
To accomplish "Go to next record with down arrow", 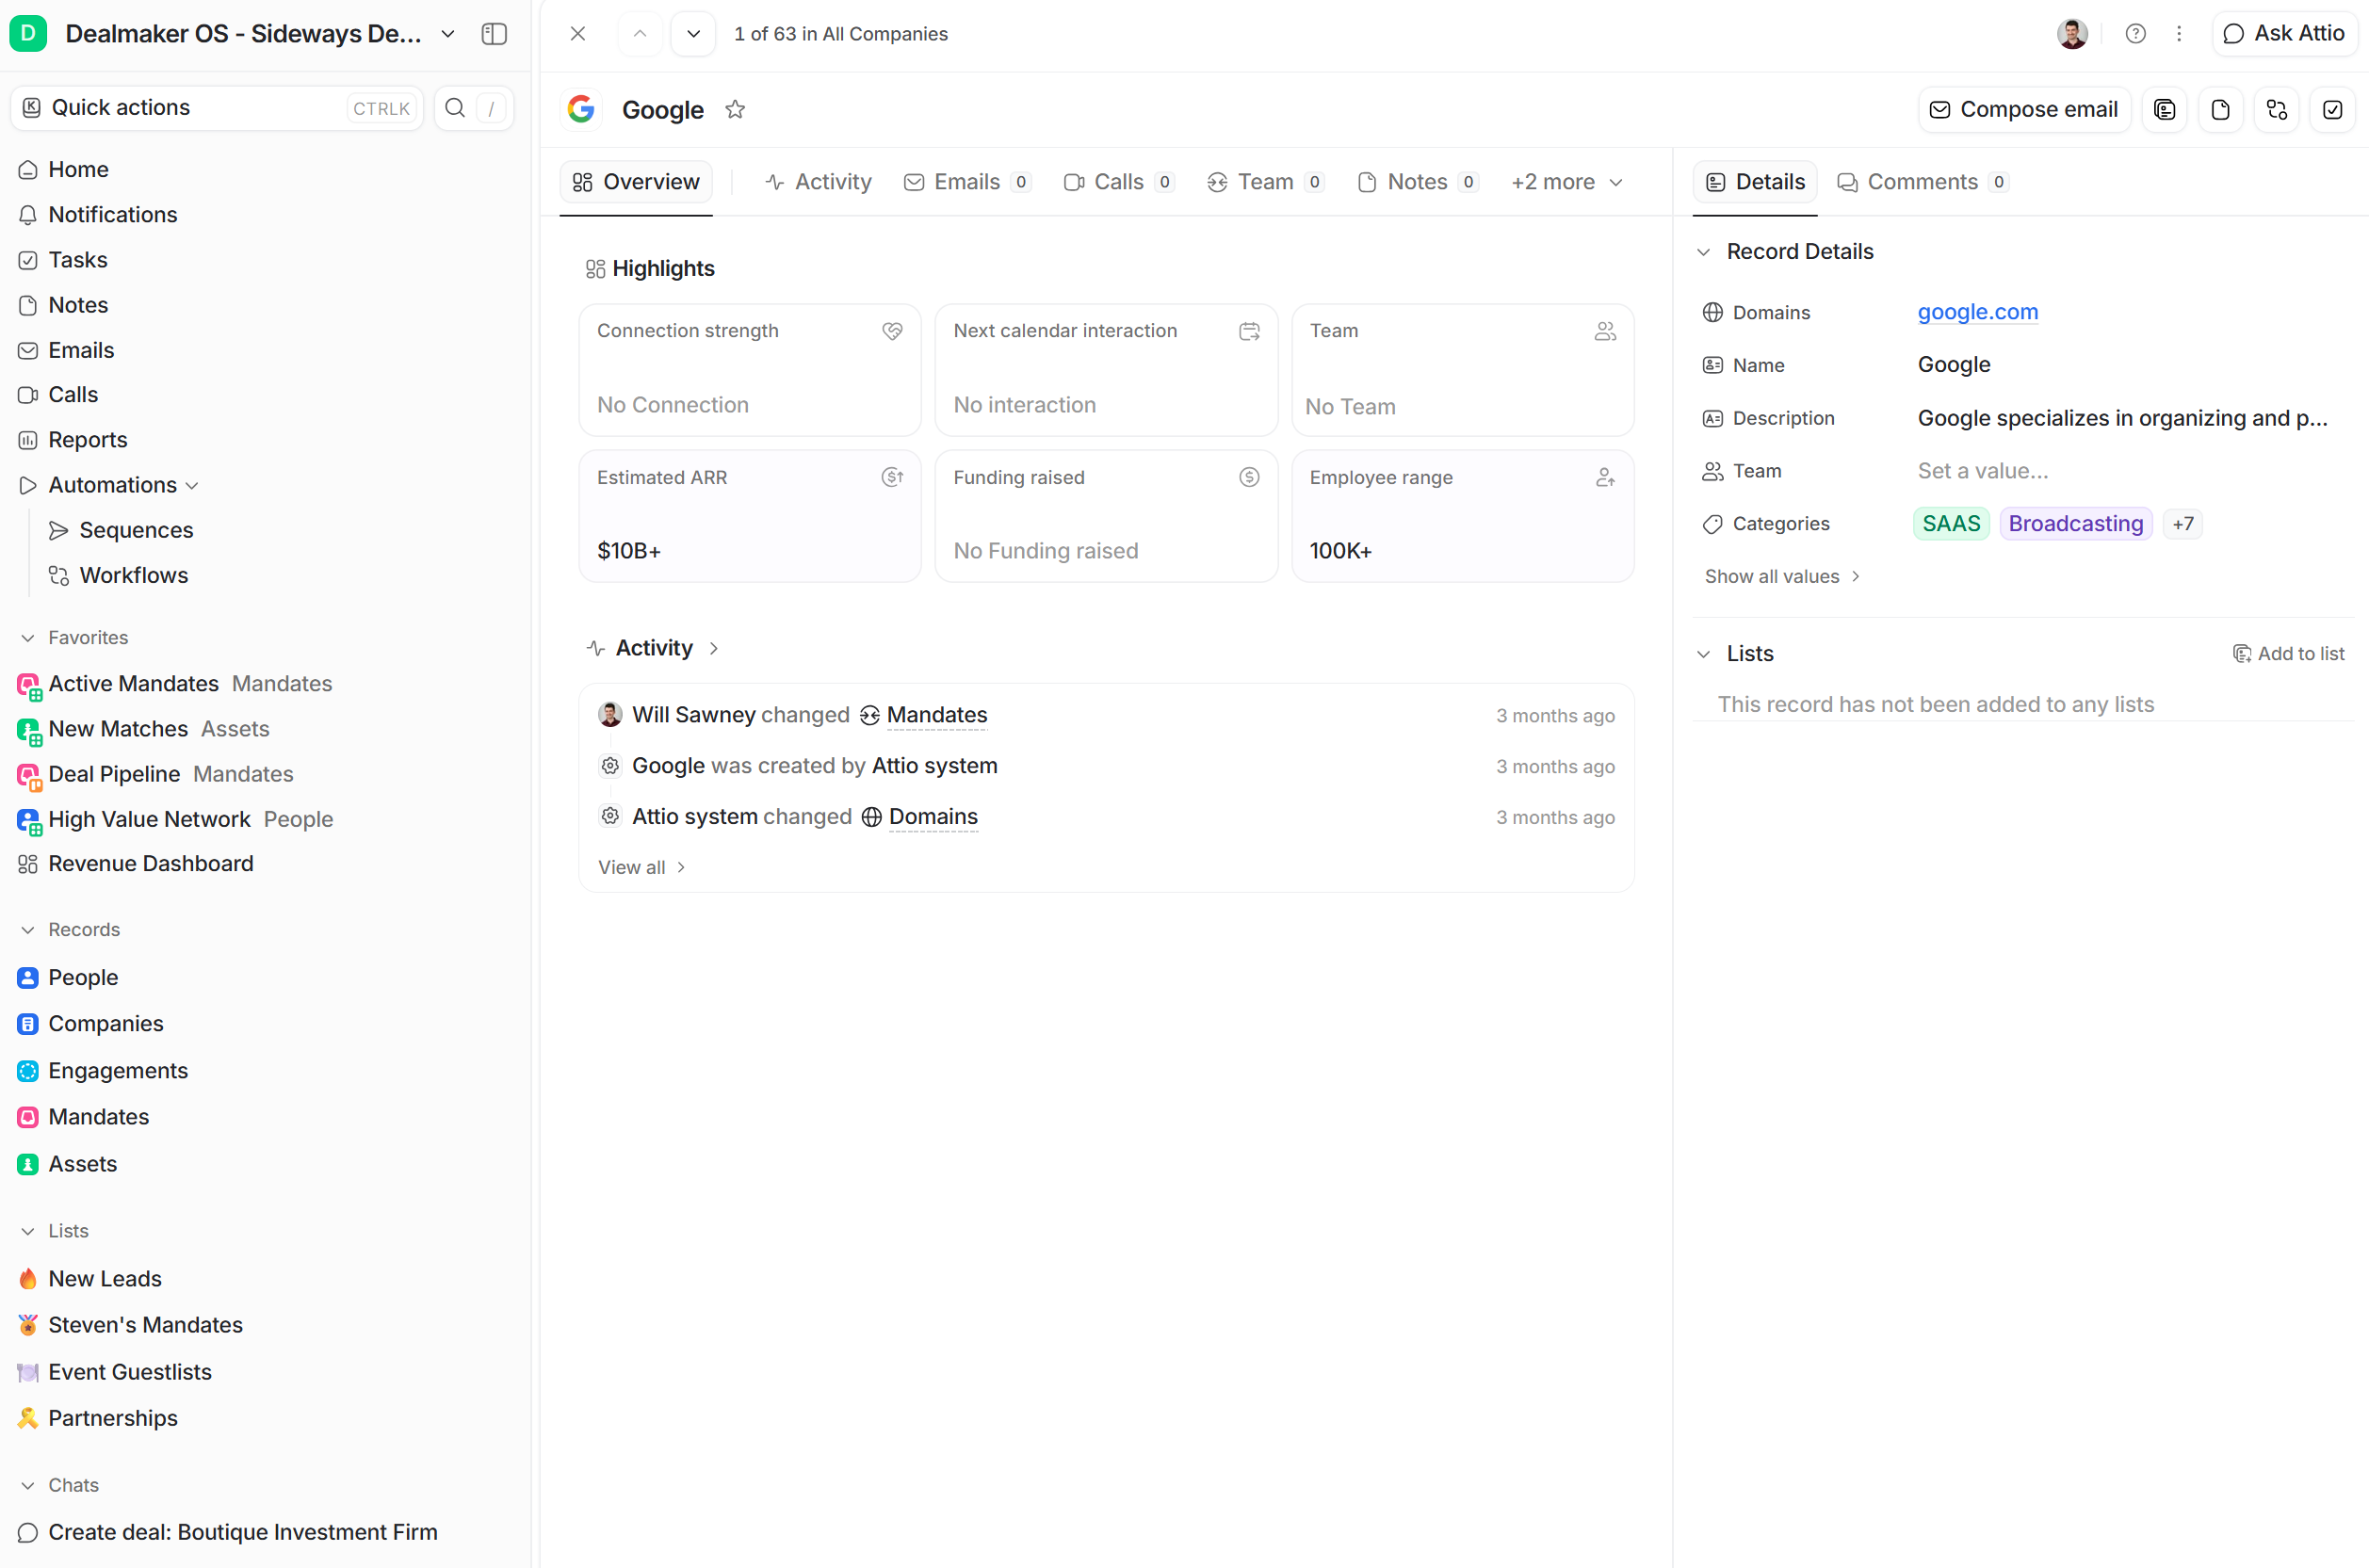I will coord(693,34).
